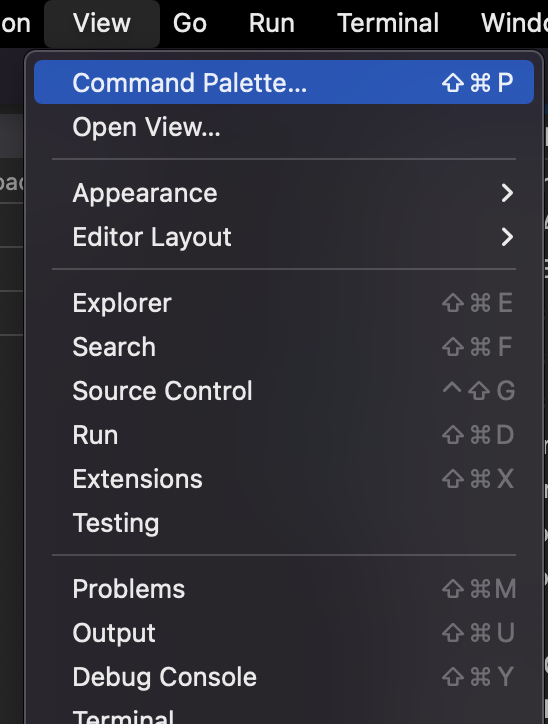Viewport: 548px width, 724px height.
Task: Open the Terminal menu in menu bar
Action: pyautogui.click(x=388, y=23)
